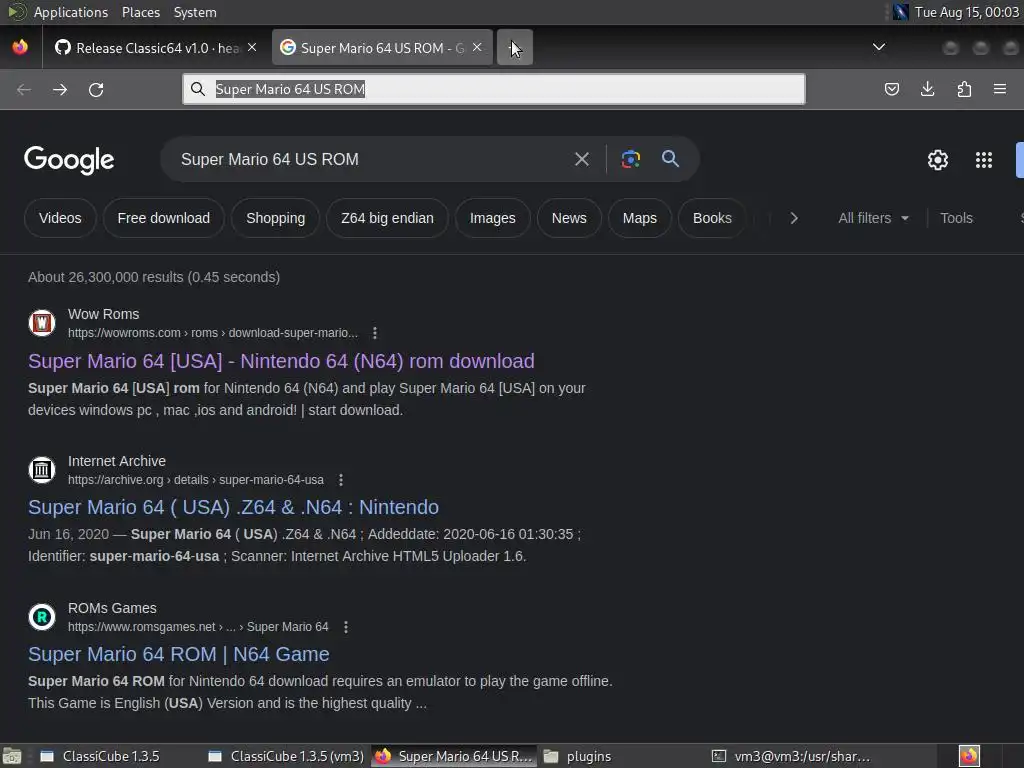
Task: Go back to the previous page
Action: pyautogui.click(x=24, y=89)
